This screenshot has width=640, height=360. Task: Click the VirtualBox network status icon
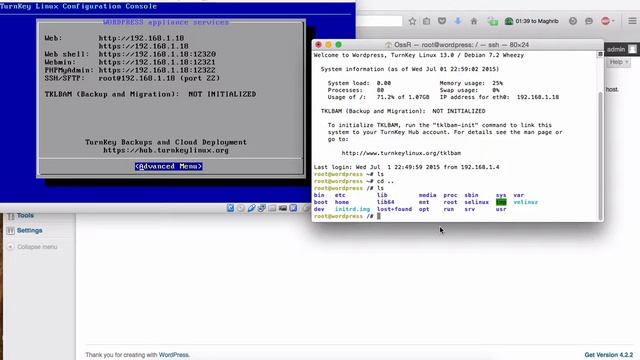point(262,208)
